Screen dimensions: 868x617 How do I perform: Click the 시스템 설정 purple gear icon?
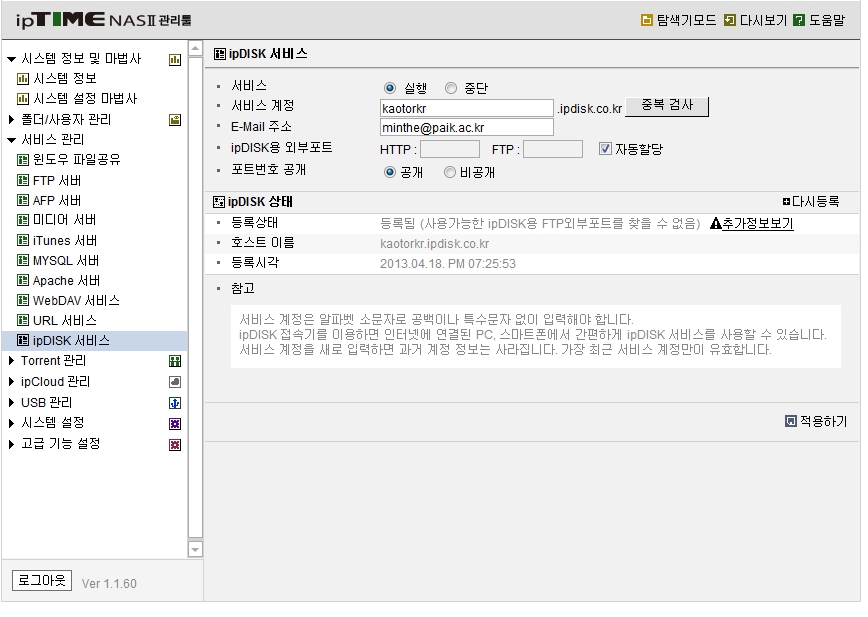174,424
